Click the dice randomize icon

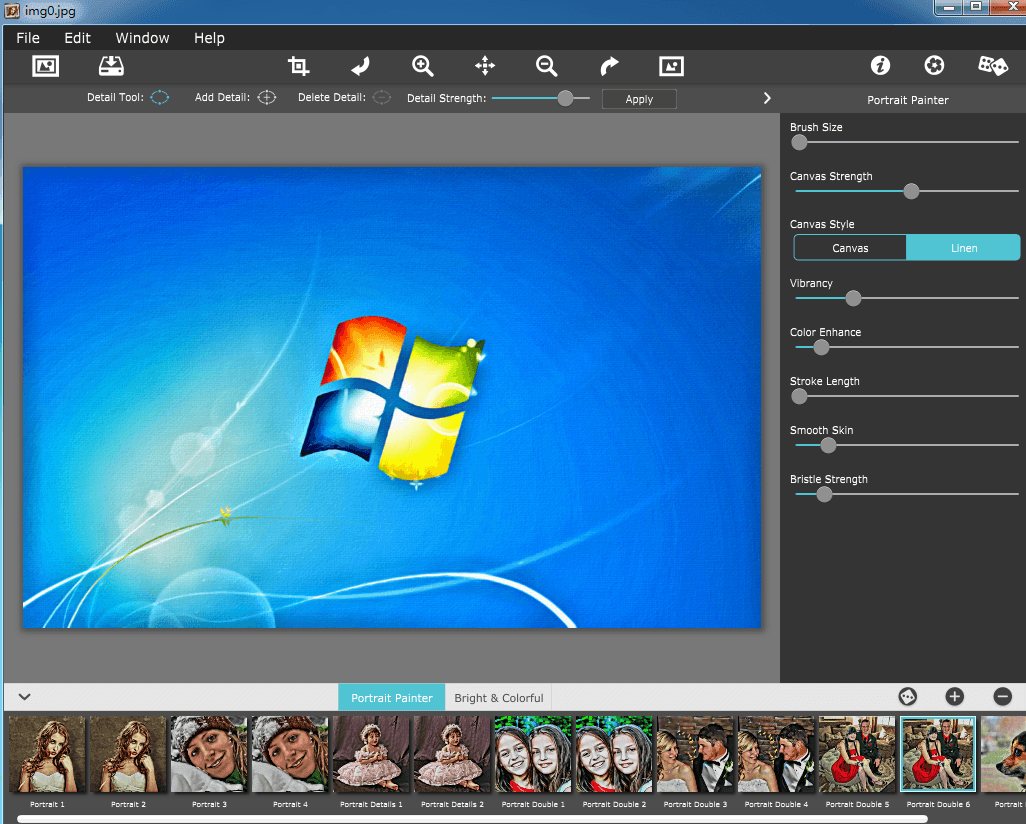point(992,66)
